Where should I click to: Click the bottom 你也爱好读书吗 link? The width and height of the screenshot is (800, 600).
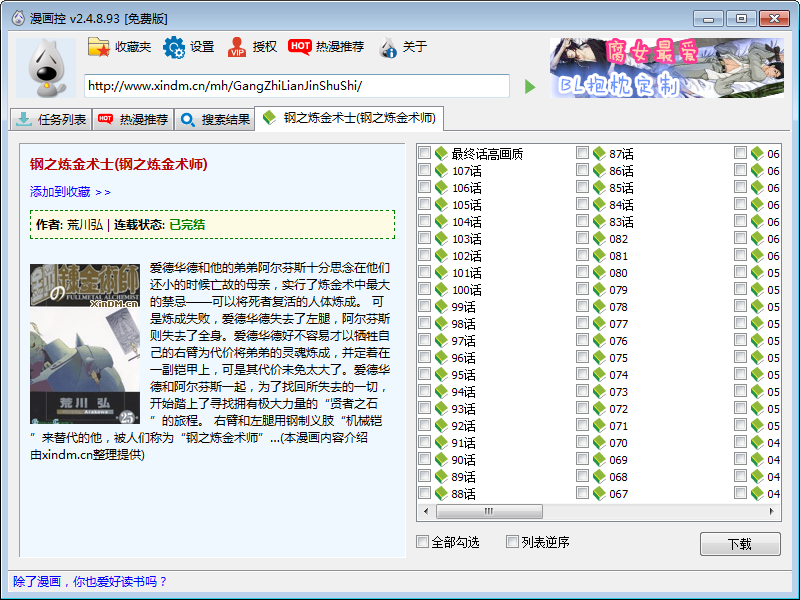[x=90, y=581]
